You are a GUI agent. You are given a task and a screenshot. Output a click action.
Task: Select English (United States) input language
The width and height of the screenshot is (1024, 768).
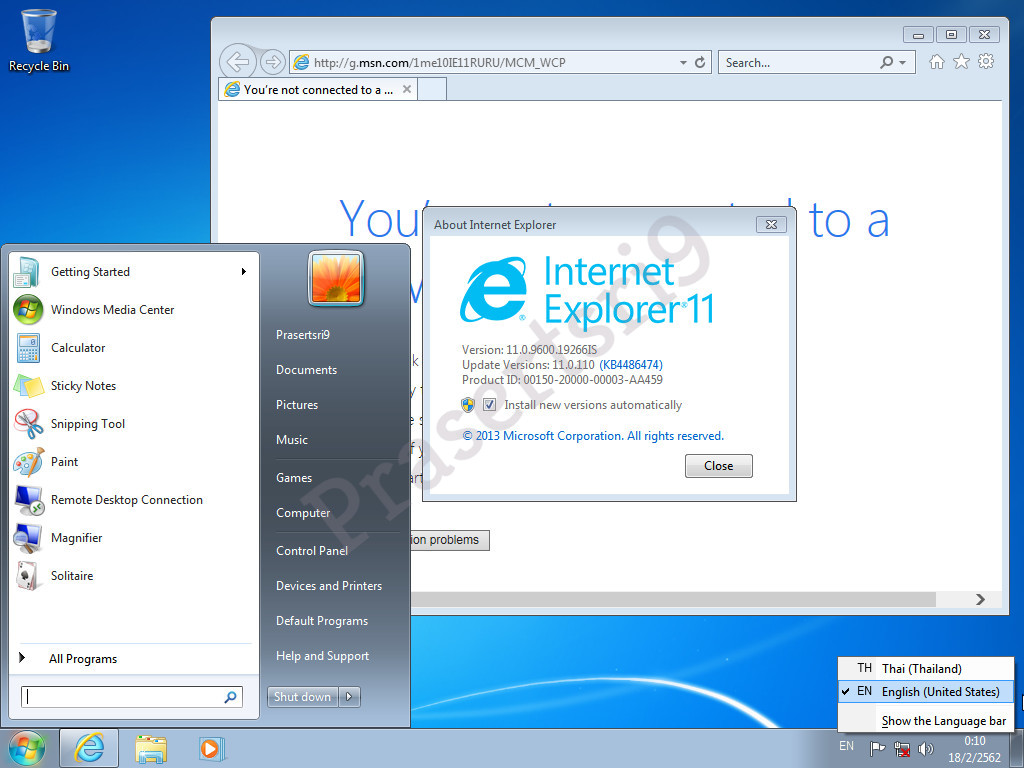926,692
